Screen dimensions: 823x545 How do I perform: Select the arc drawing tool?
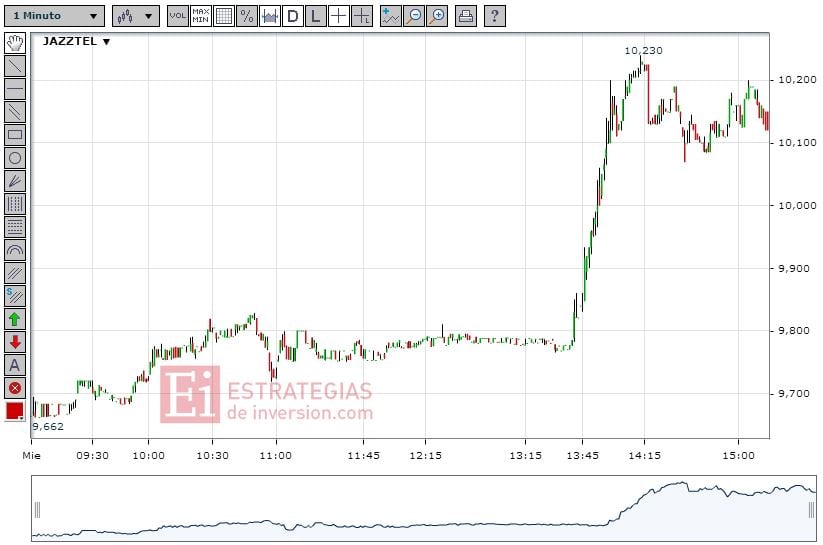(x=15, y=250)
